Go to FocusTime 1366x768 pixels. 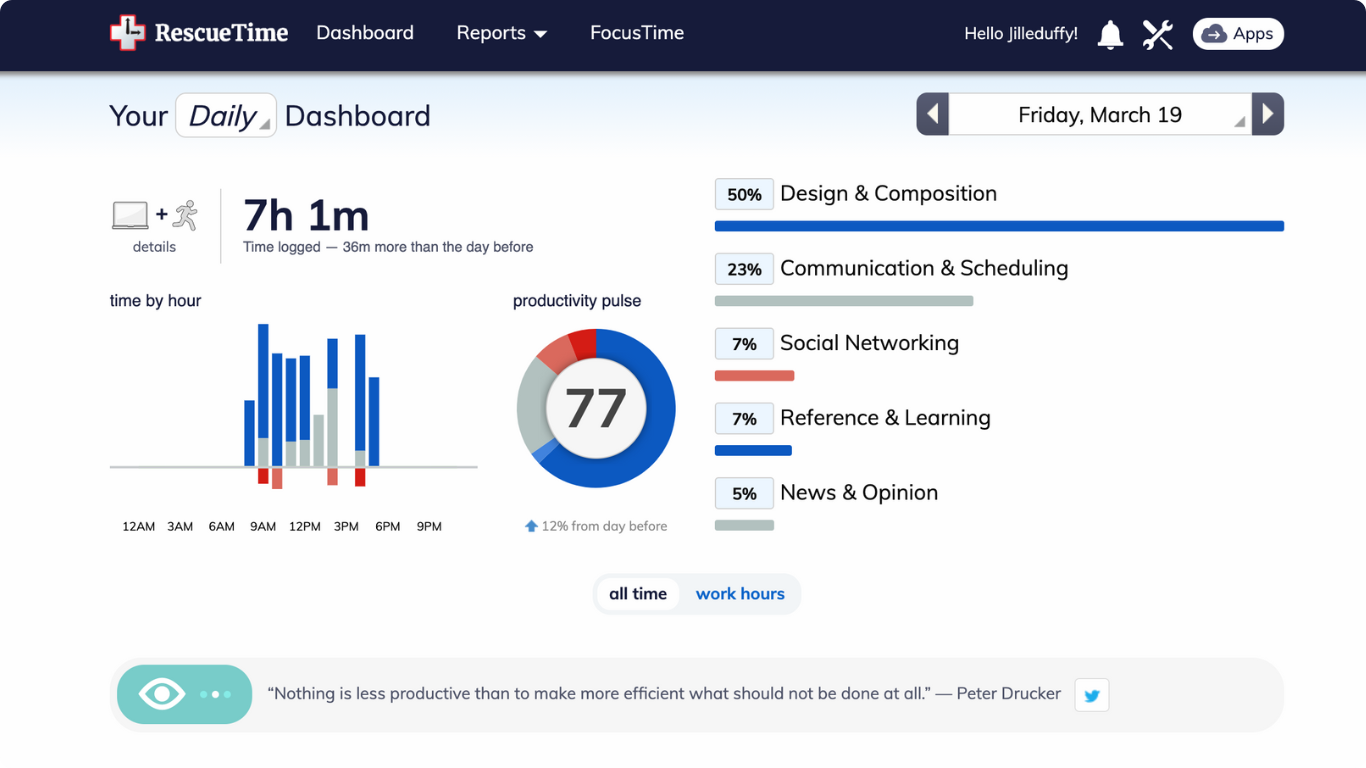coord(637,33)
